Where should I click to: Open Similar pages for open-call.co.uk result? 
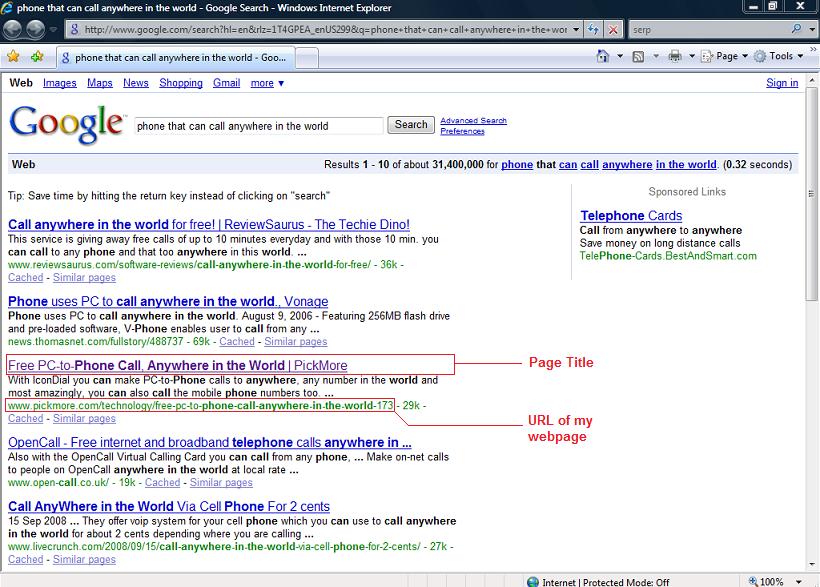221,482
